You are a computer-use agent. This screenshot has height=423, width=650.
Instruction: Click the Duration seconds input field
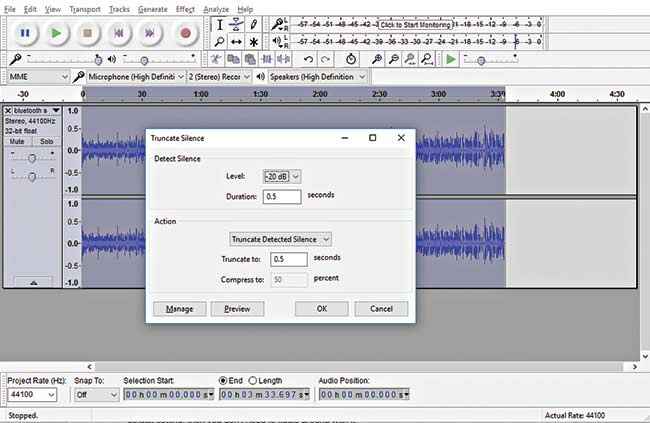(x=282, y=197)
